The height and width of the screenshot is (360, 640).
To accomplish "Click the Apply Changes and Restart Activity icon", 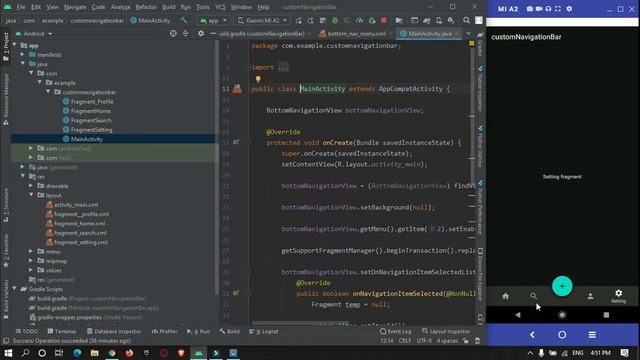I will (311, 20).
